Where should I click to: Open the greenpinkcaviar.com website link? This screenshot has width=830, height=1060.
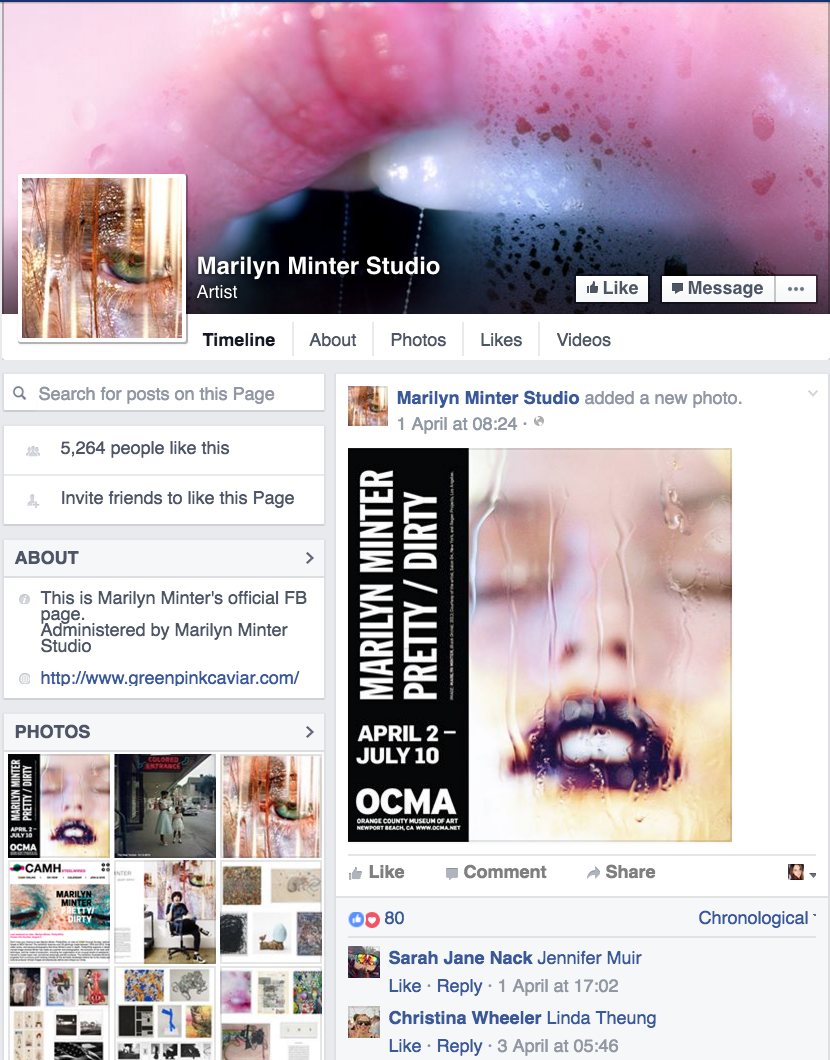170,678
